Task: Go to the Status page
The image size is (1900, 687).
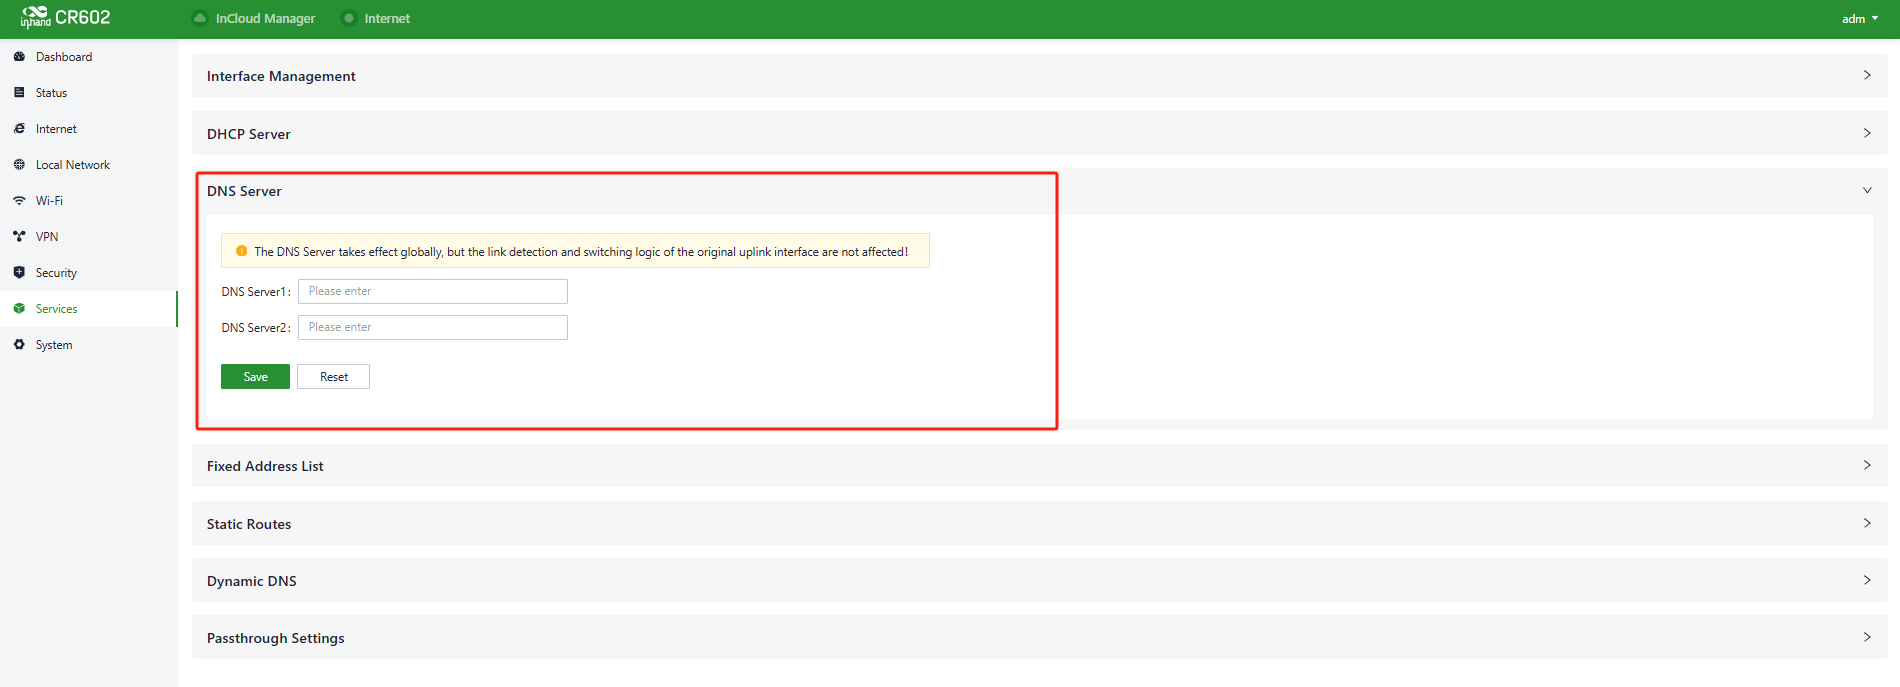Action: coord(88,93)
